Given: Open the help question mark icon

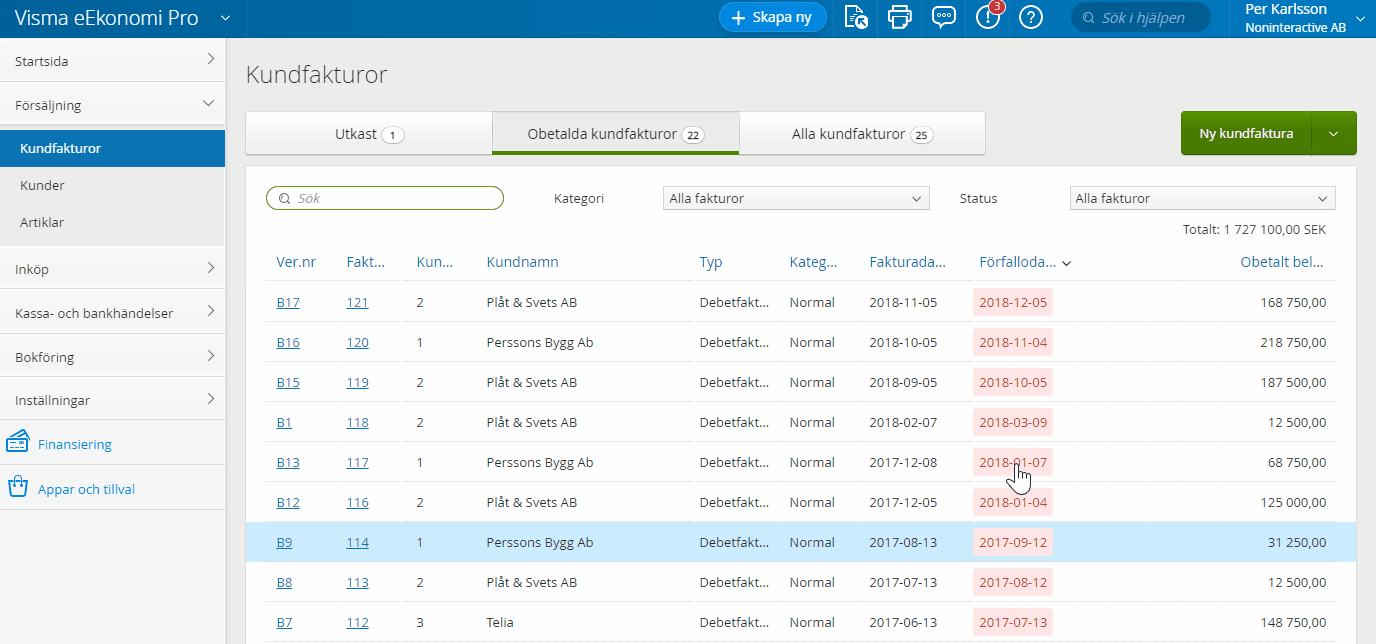Looking at the screenshot, I should [1031, 17].
